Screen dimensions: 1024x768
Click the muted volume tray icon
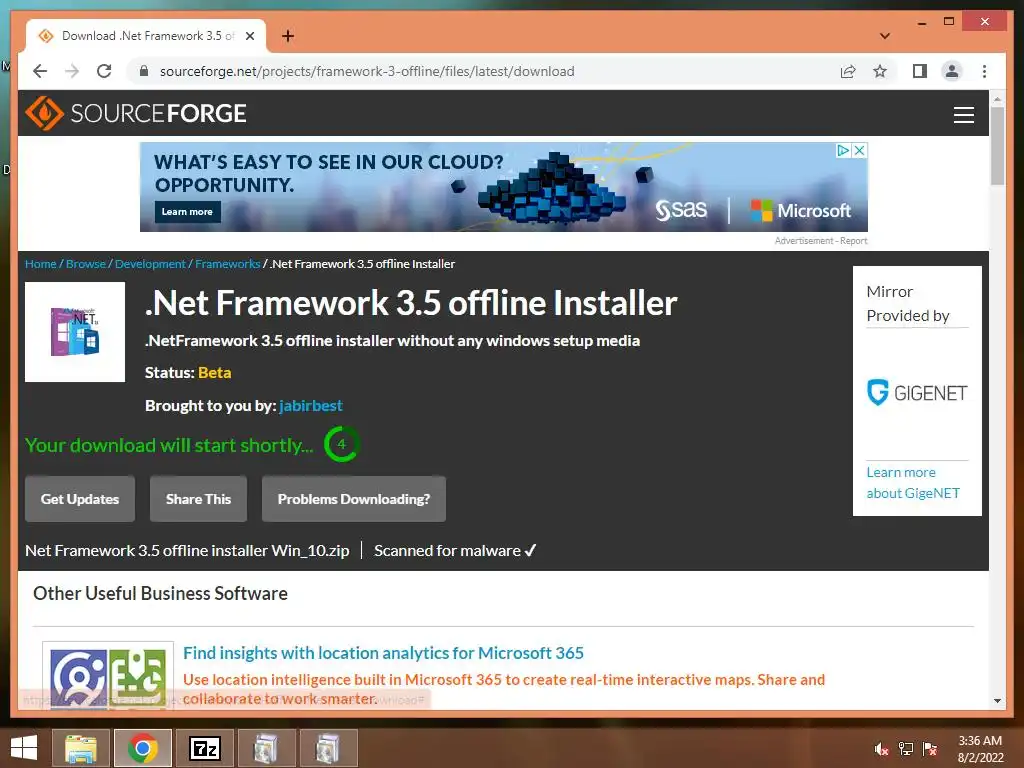[881, 749]
